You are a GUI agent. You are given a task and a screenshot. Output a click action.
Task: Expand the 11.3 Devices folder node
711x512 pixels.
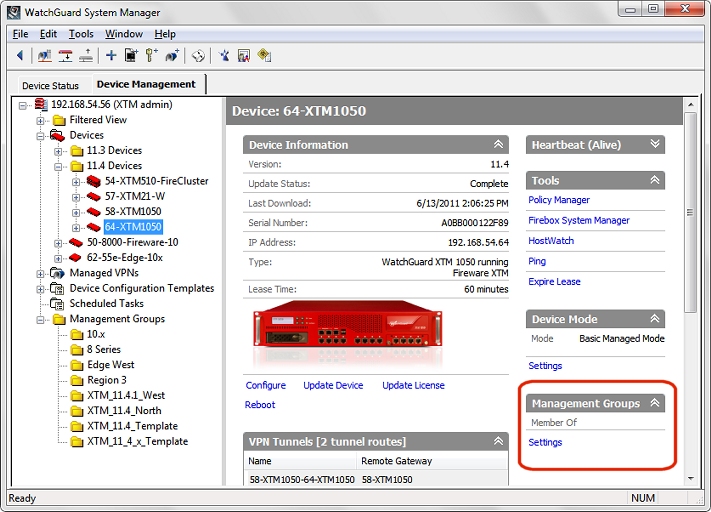(x=59, y=151)
